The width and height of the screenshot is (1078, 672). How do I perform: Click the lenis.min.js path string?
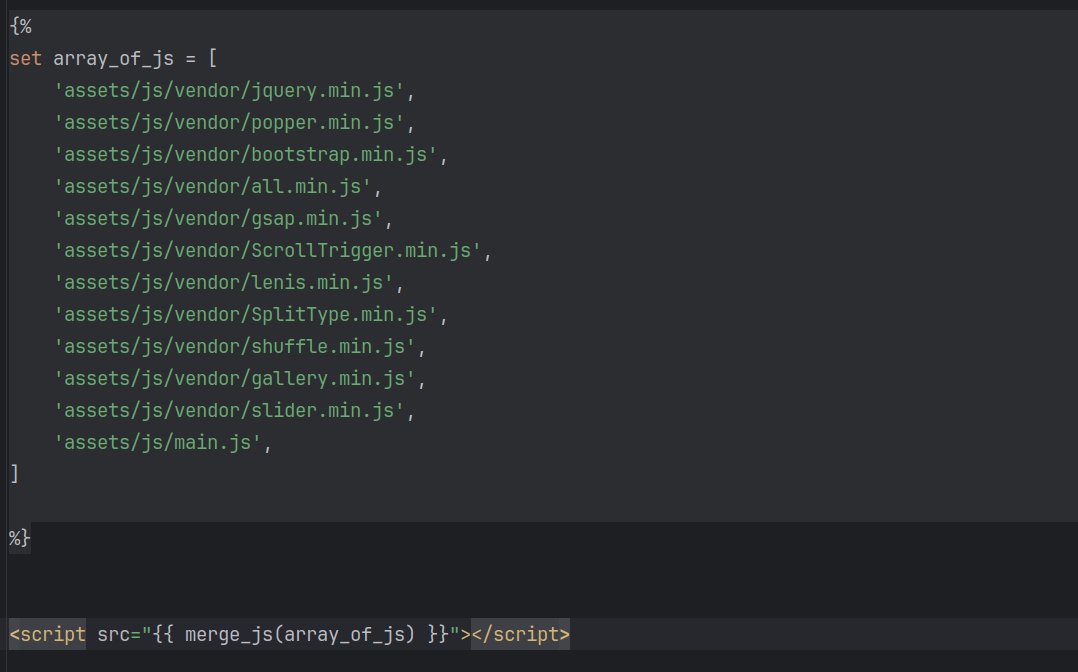tap(223, 283)
